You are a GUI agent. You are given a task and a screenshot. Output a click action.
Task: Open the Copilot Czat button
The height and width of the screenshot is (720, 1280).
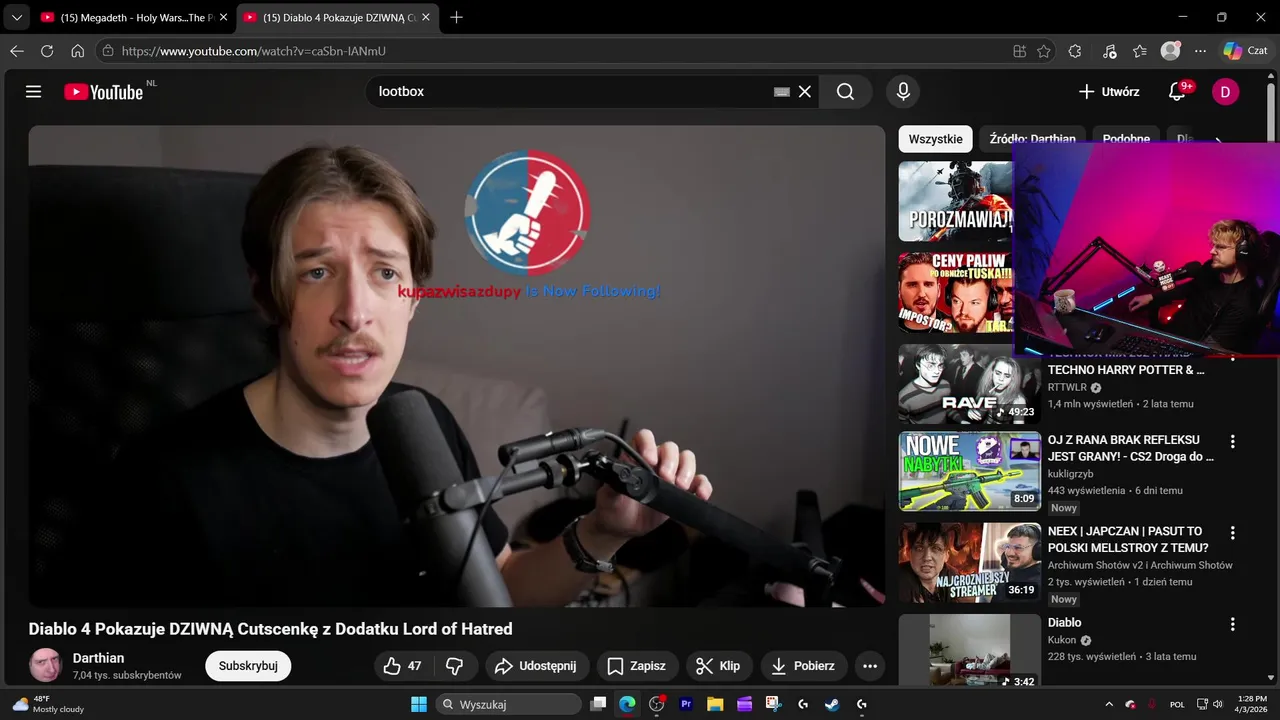point(1245,51)
